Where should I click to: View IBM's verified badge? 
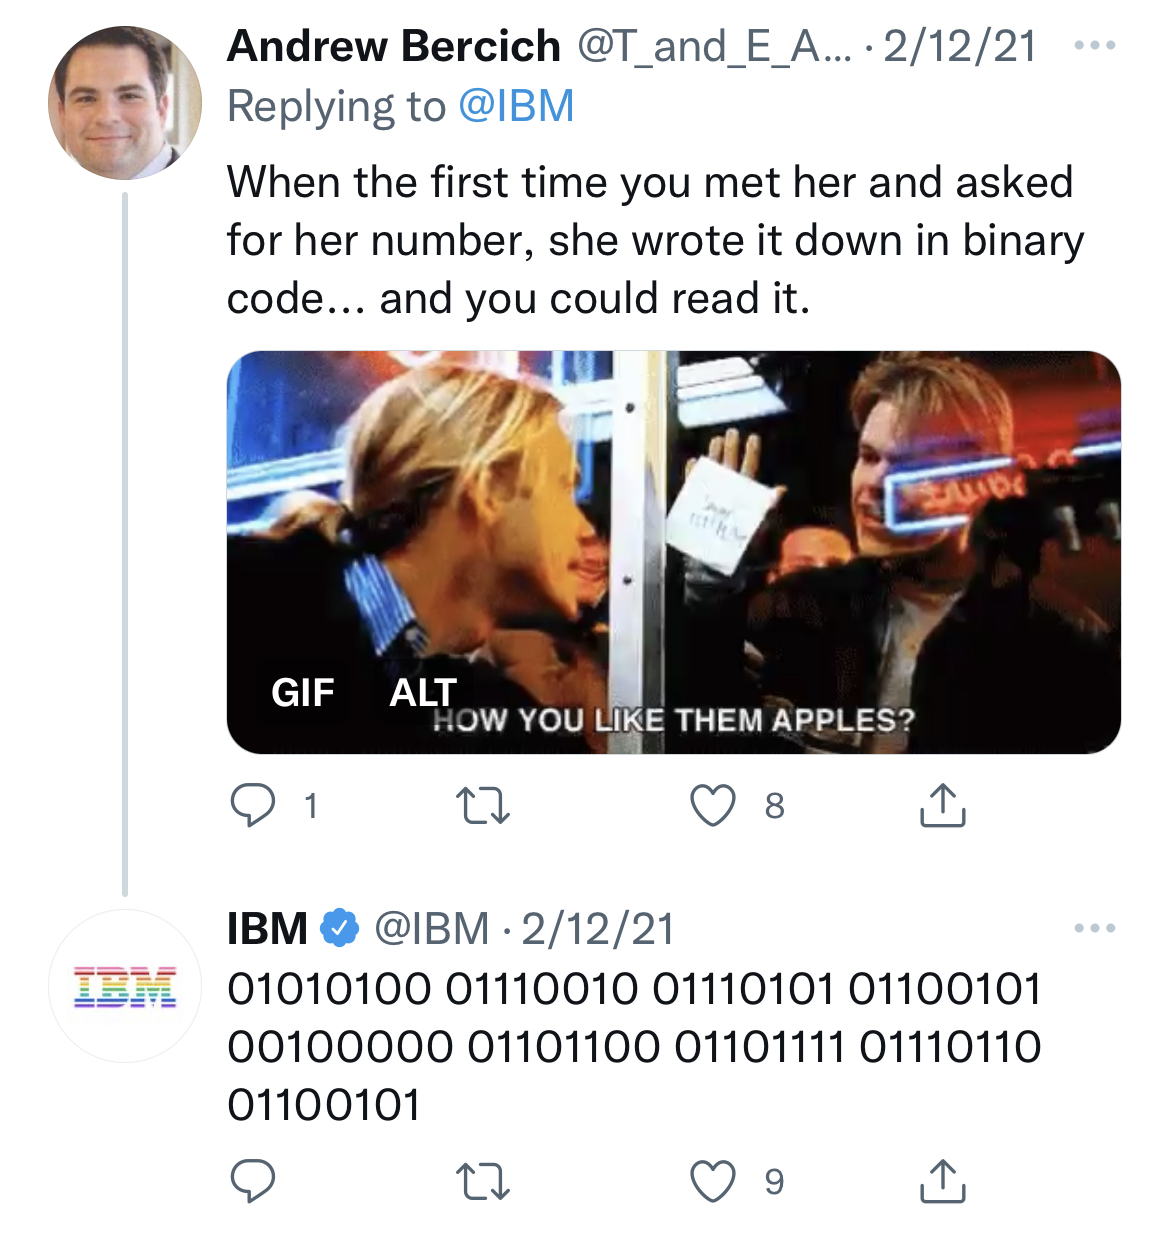(x=340, y=929)
